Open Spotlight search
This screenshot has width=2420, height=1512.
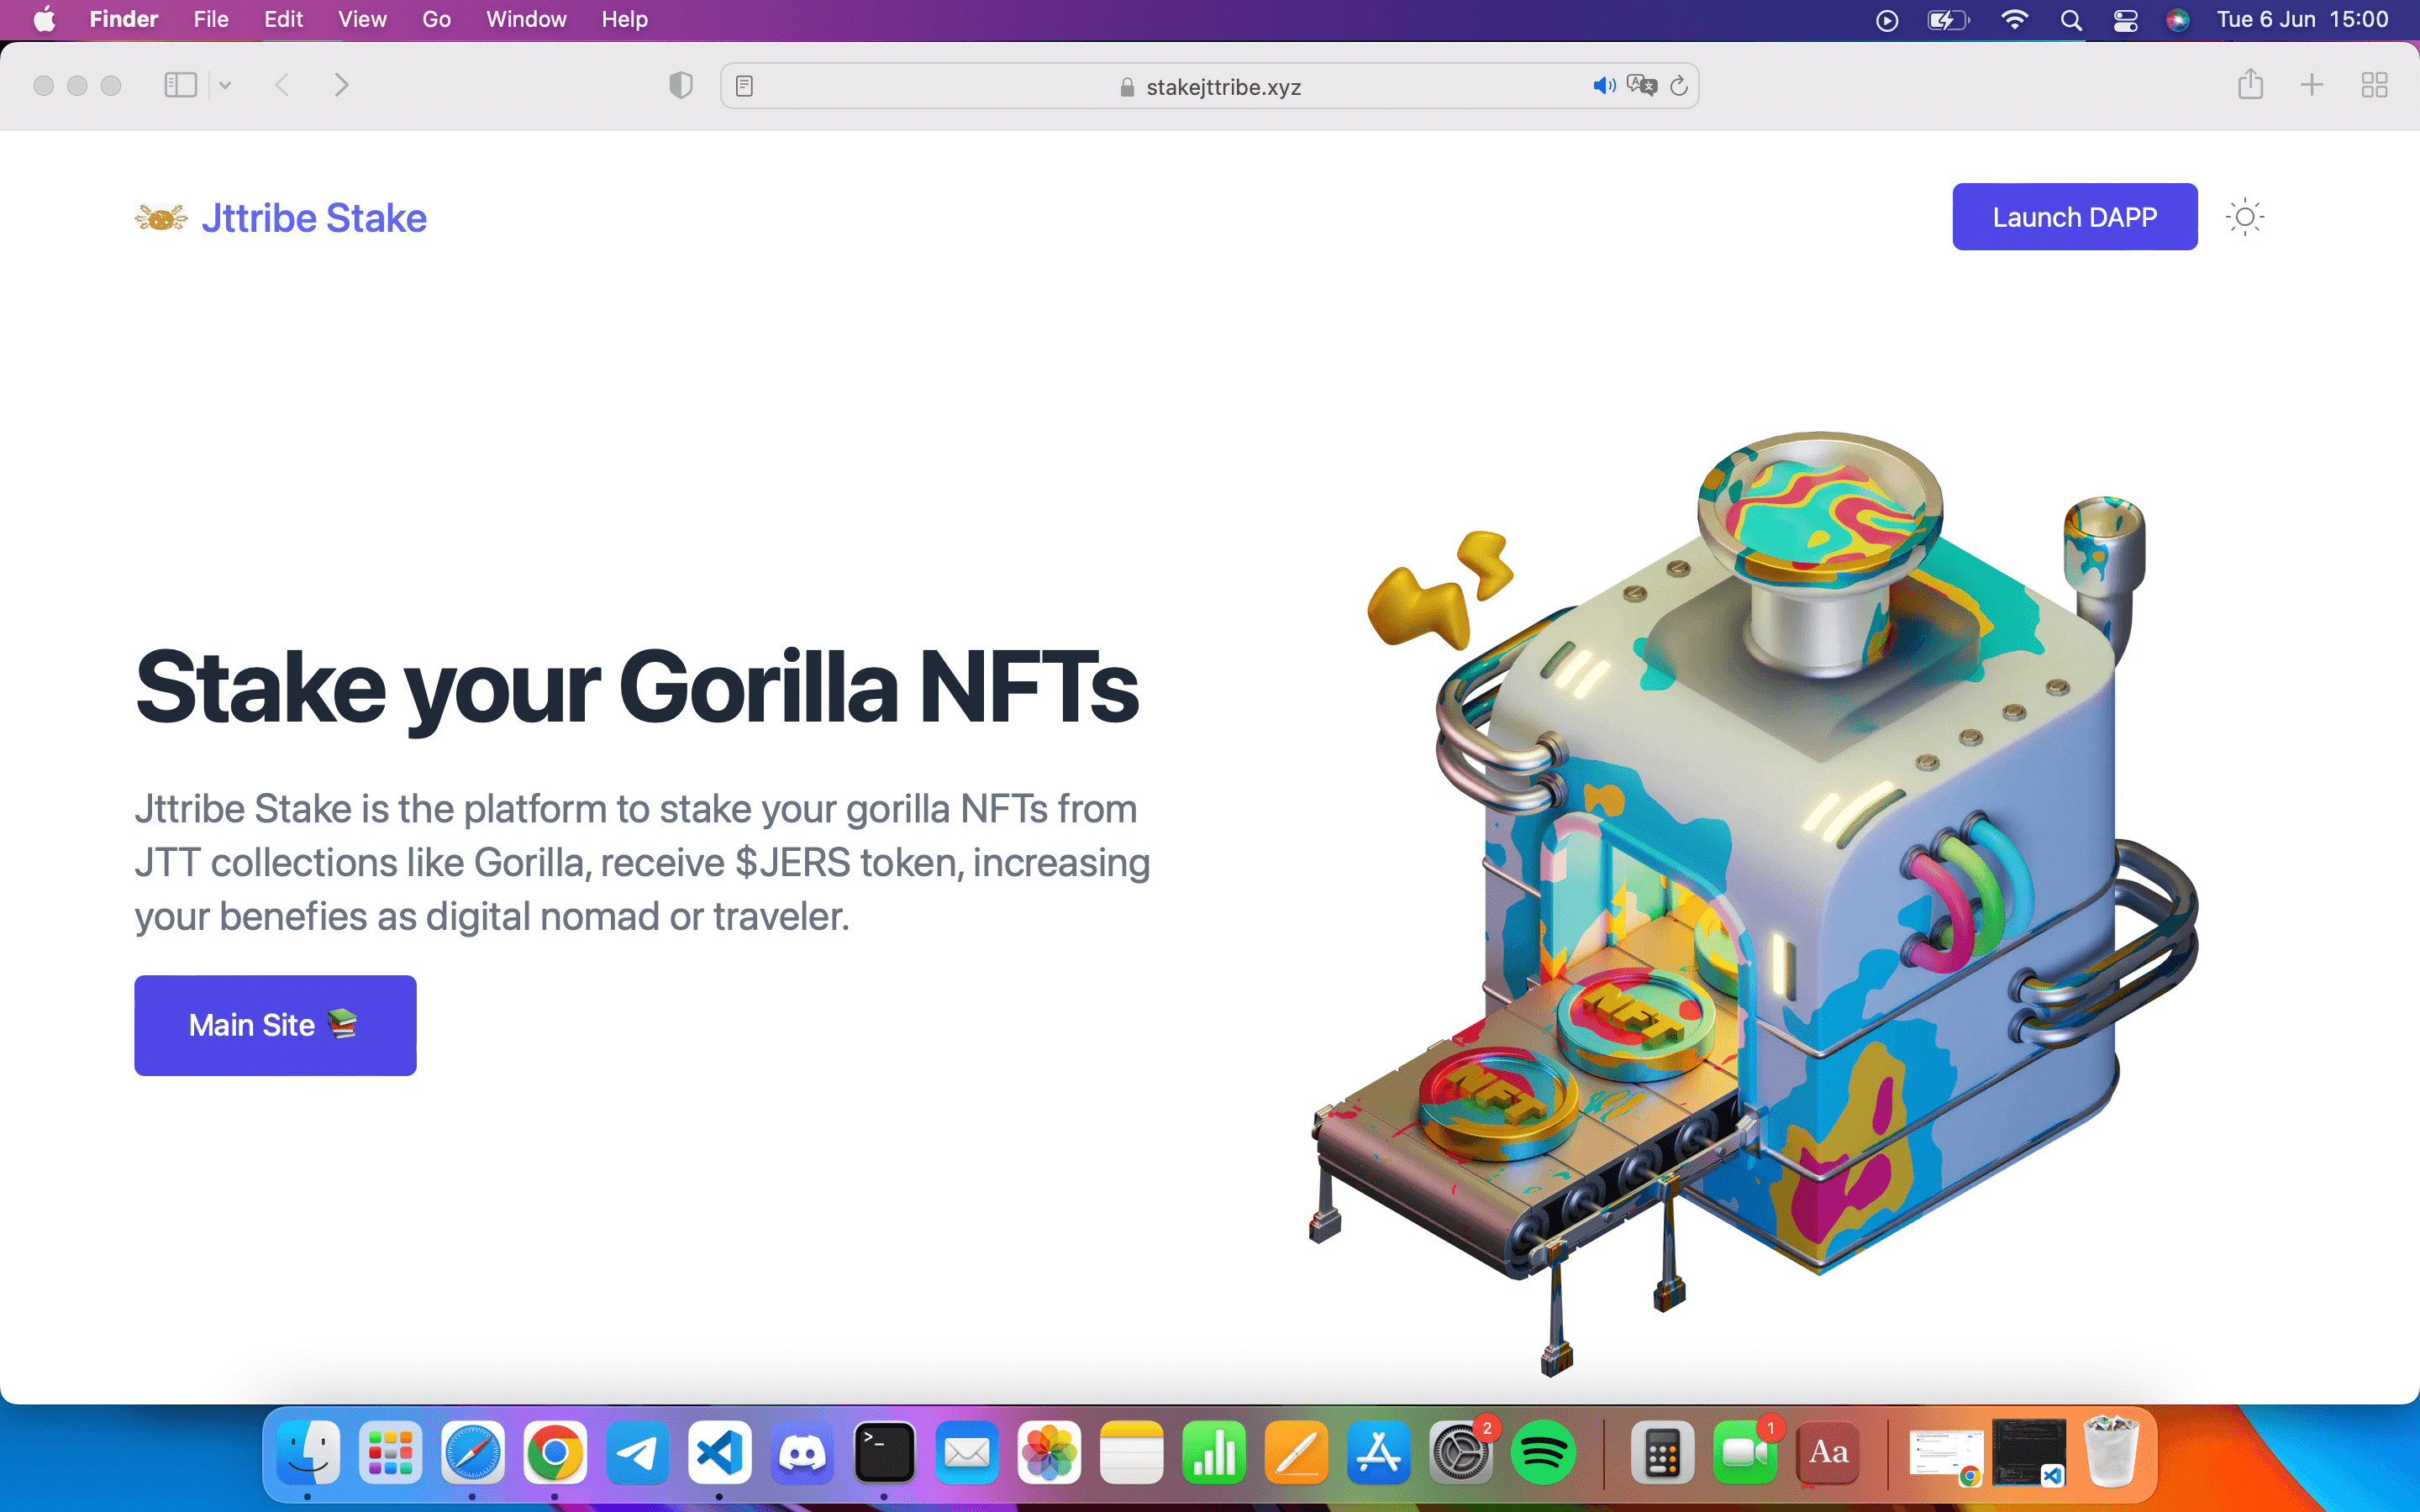[x=2071, y=20]
